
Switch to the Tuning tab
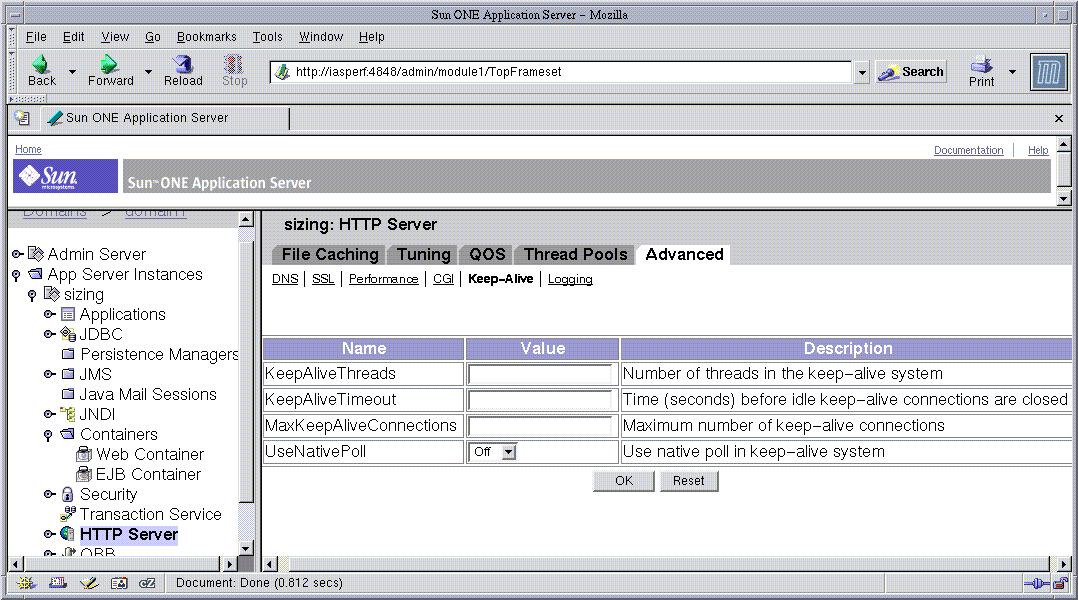pyautogui.click(x=424, y=254)
